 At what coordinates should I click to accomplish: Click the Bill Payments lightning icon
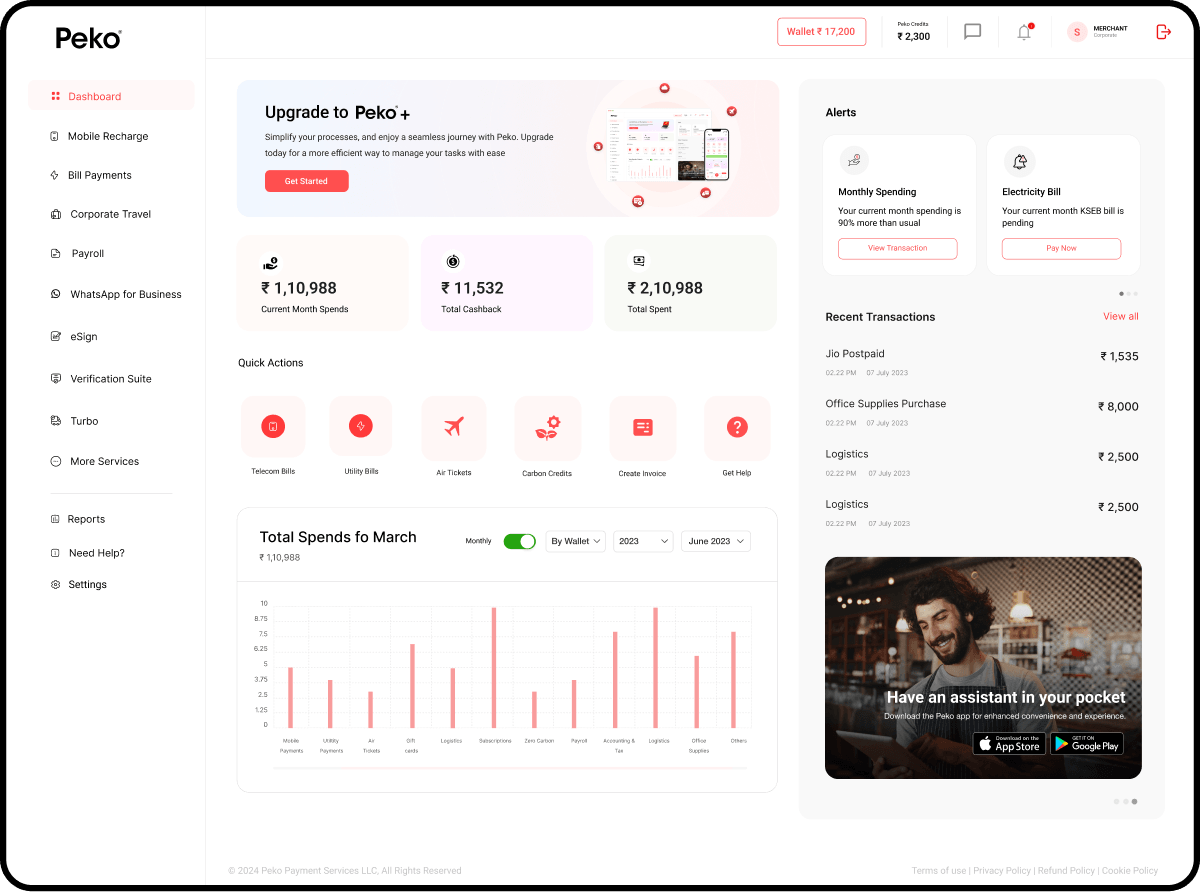tap(54, 175)
